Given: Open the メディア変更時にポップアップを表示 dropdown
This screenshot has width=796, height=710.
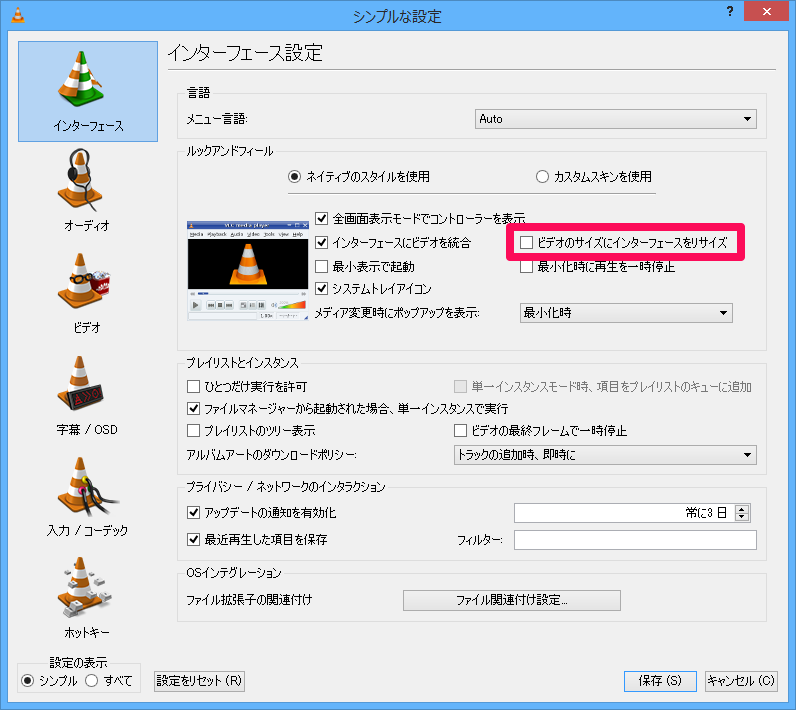Looking at the screenshot, I should [x=626, y=313].
